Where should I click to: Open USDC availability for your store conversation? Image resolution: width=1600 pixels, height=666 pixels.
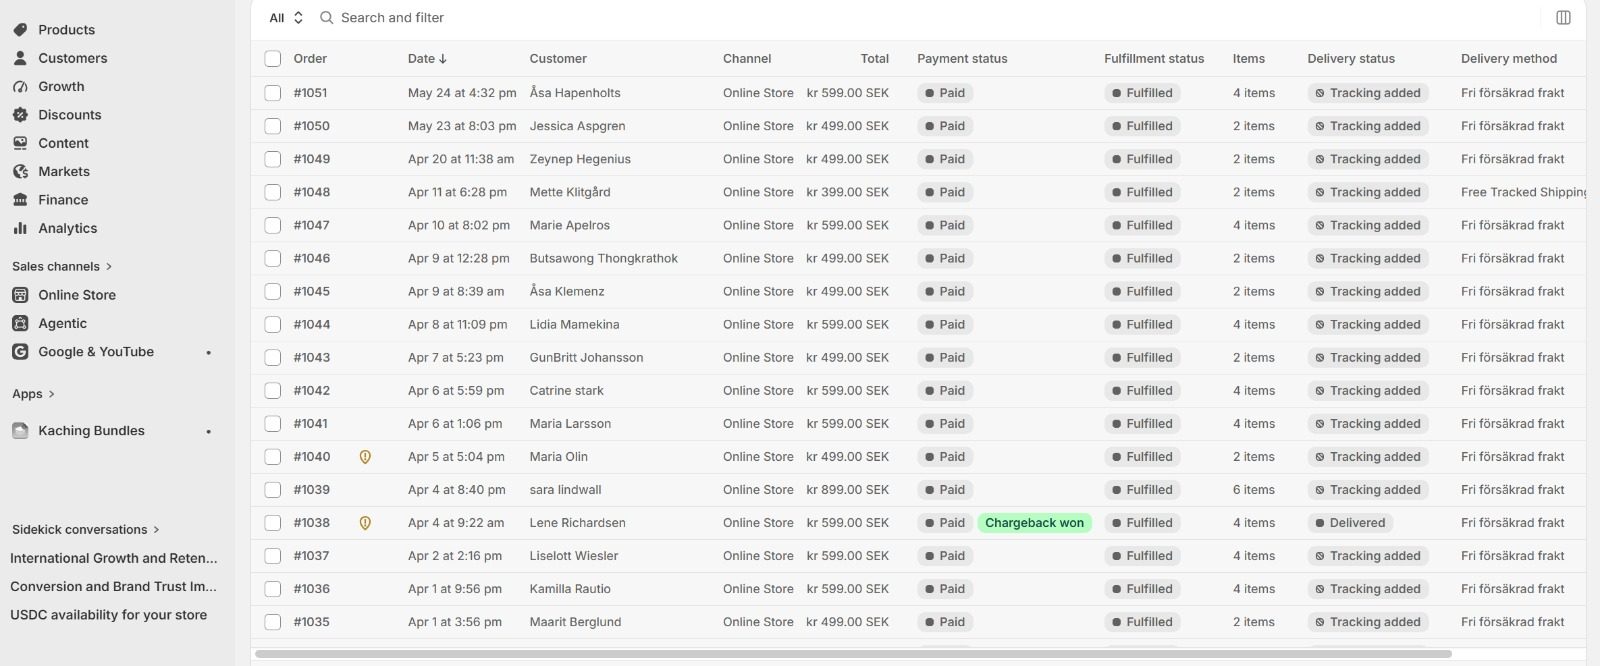click(109, 615)
